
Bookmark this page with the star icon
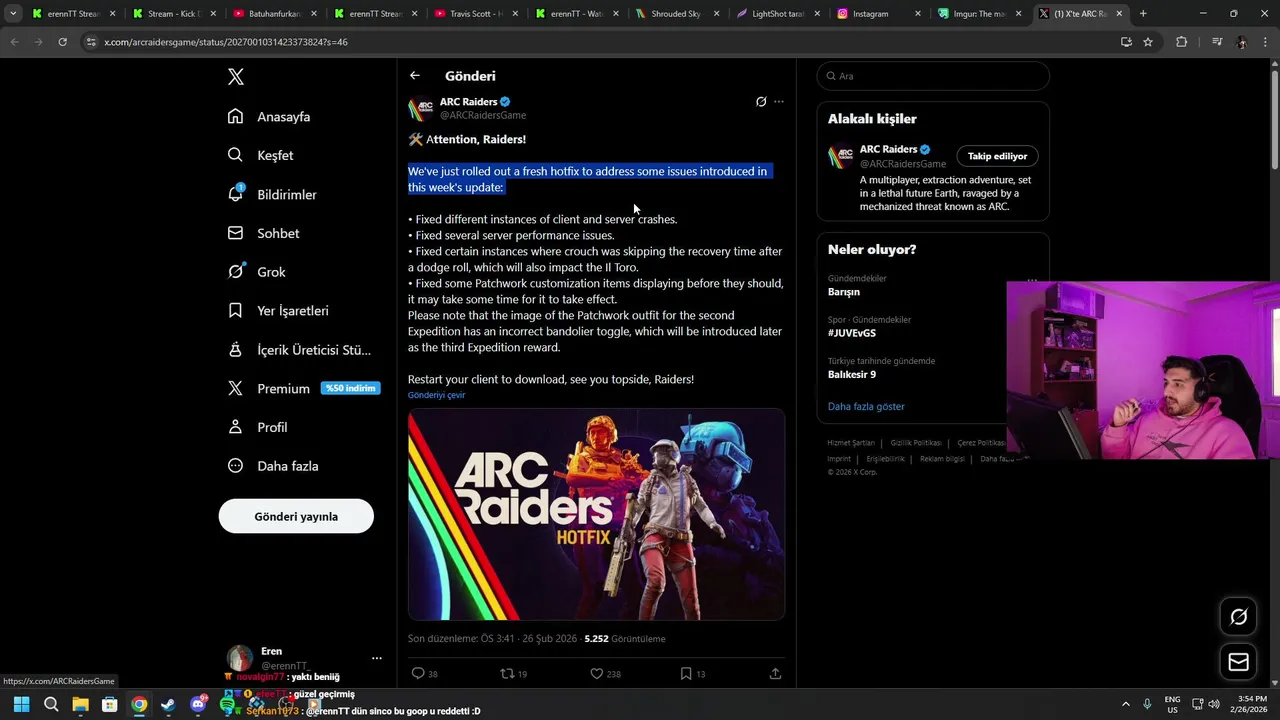[1148, 42]
